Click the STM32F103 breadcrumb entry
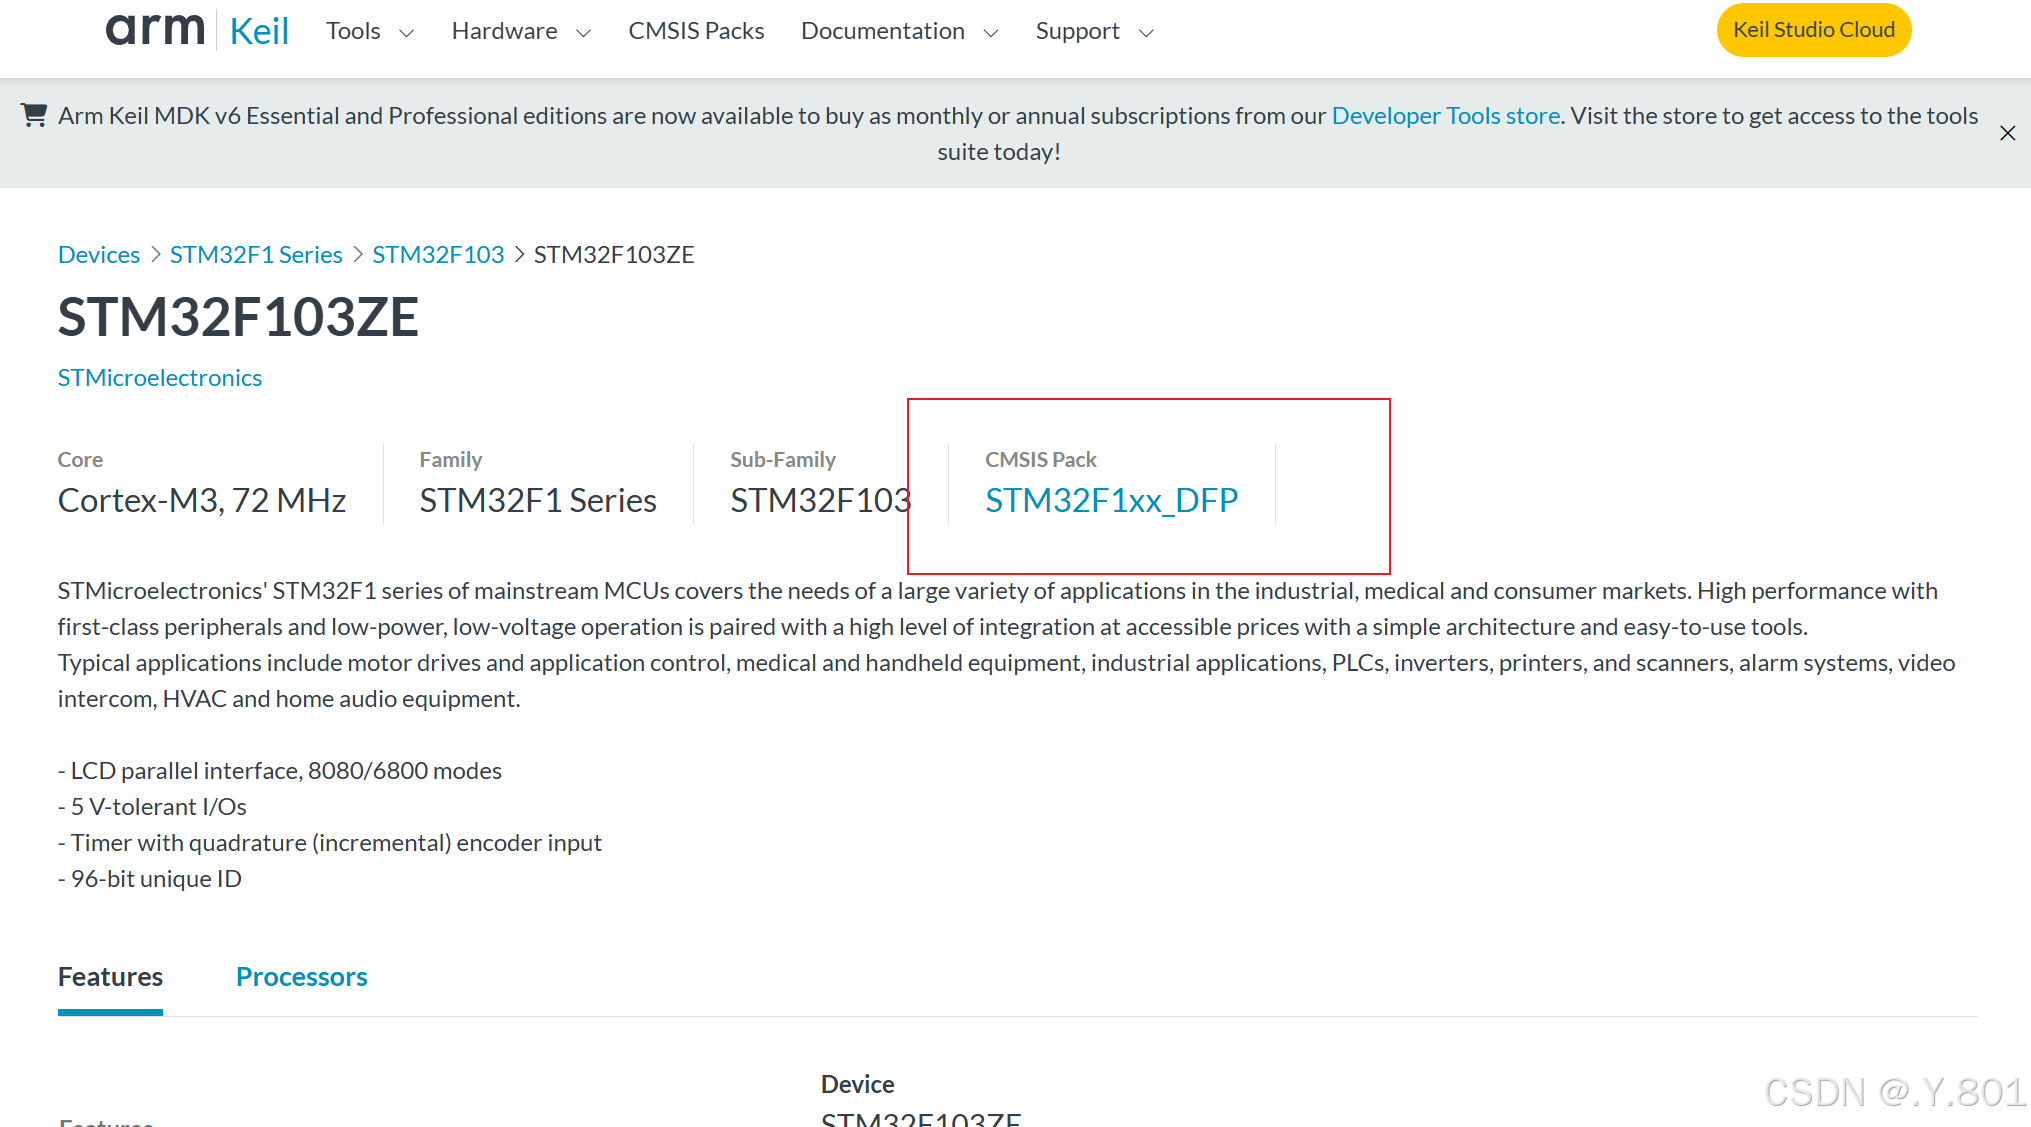This screenshot has width=2031, height=1127. (x=438, y=254)
